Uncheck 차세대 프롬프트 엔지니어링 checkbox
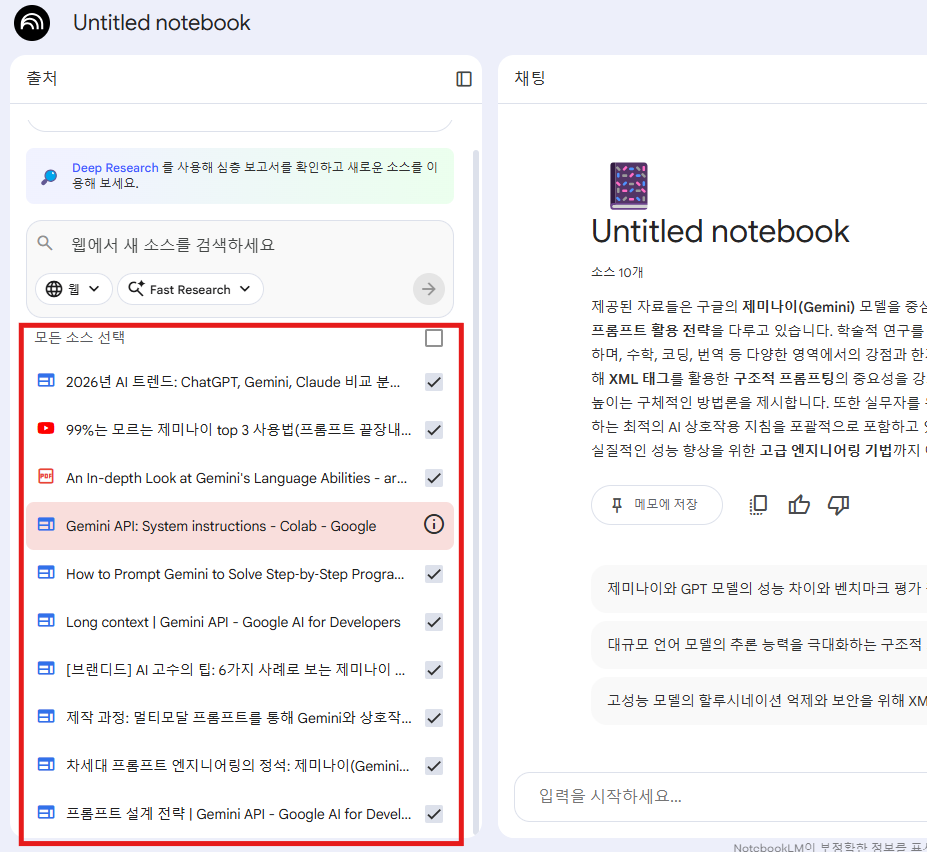927x852 pixels. pyautogui.click(x=434, y=766)
